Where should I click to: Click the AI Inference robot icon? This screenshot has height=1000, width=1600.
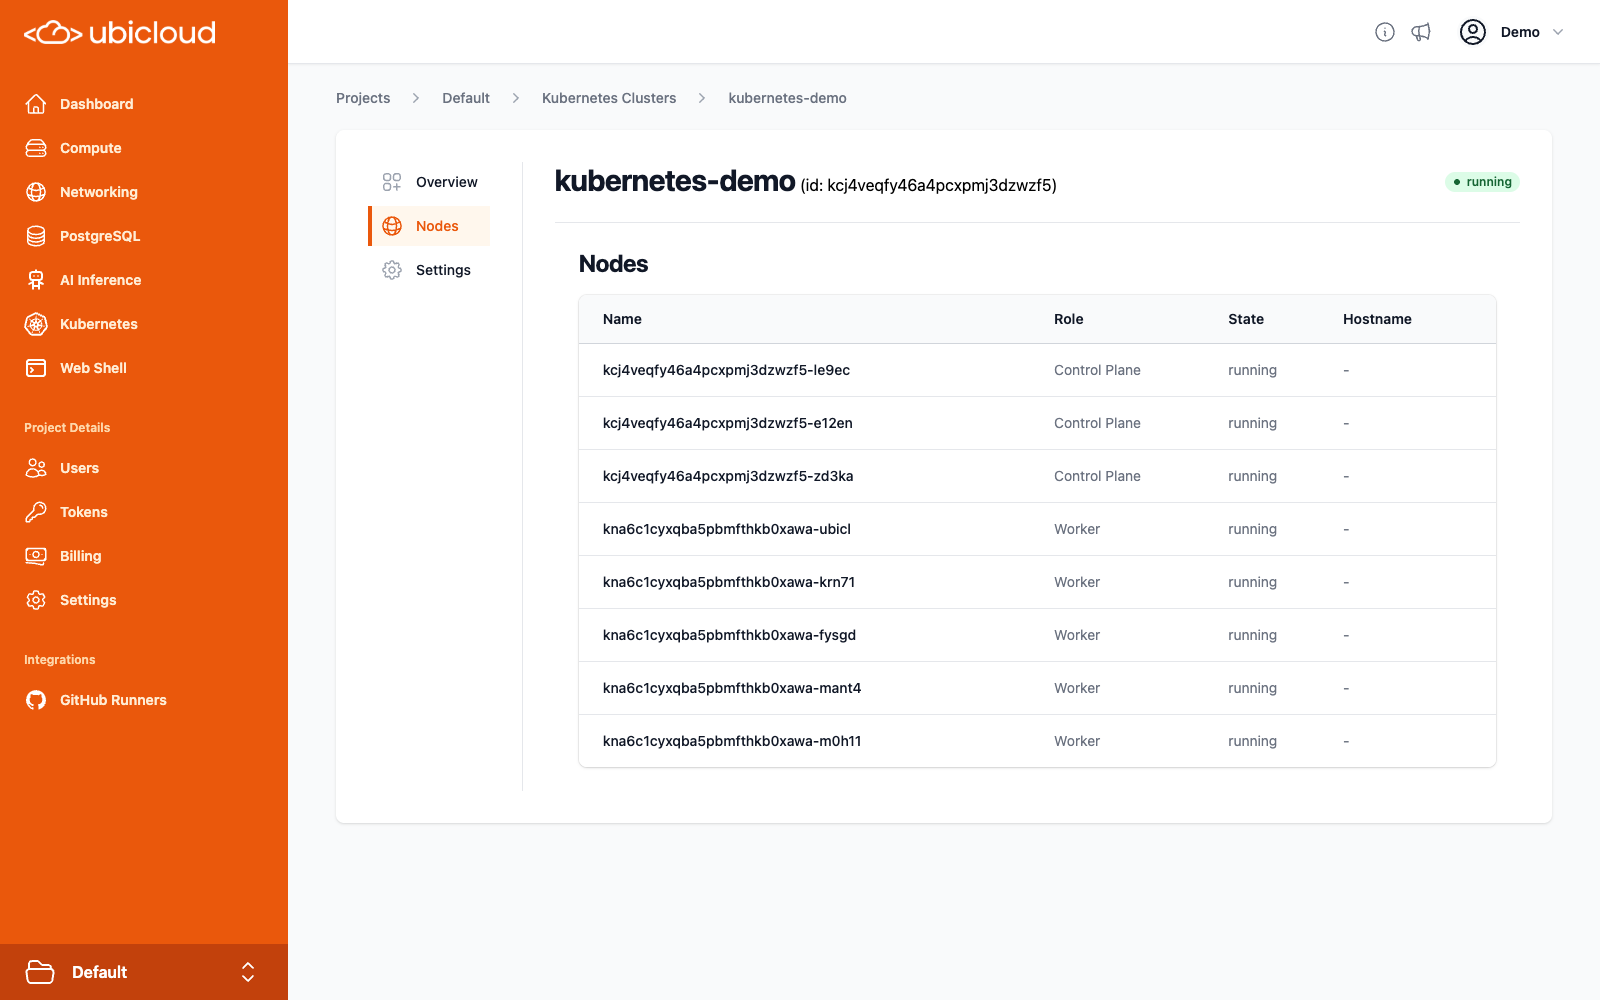[36, 280]
